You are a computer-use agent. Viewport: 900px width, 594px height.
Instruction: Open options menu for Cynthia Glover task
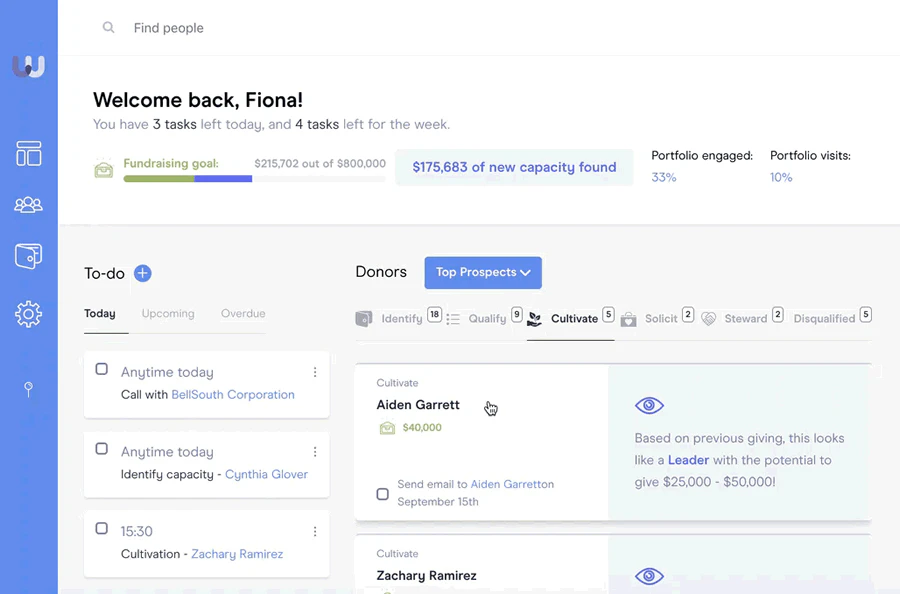[315, 451]
